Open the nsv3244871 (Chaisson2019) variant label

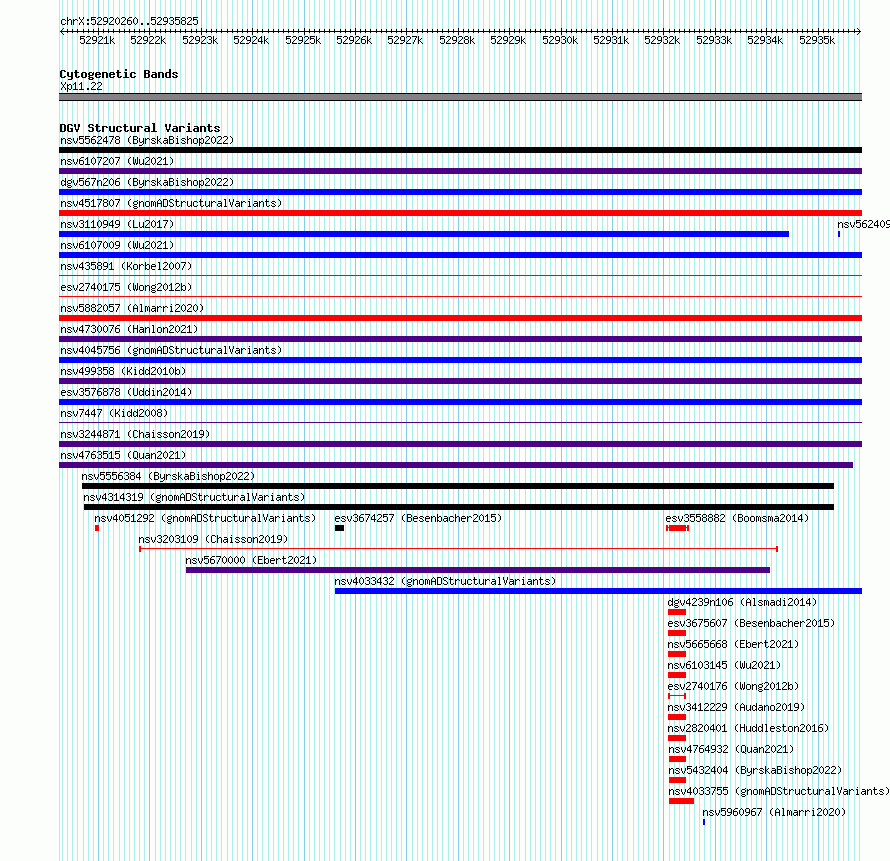(x=135, y=434)
